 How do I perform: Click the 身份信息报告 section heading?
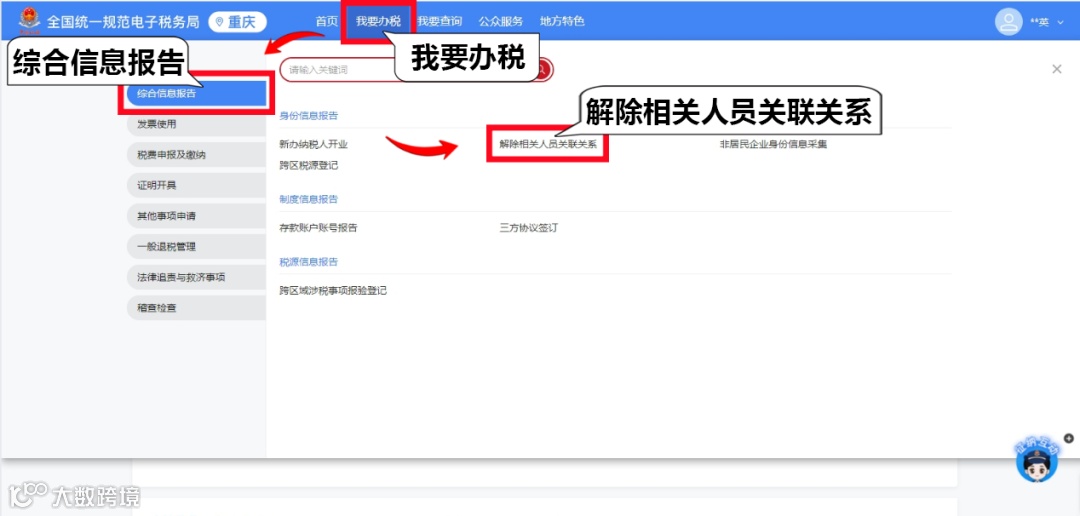(309, 116)
